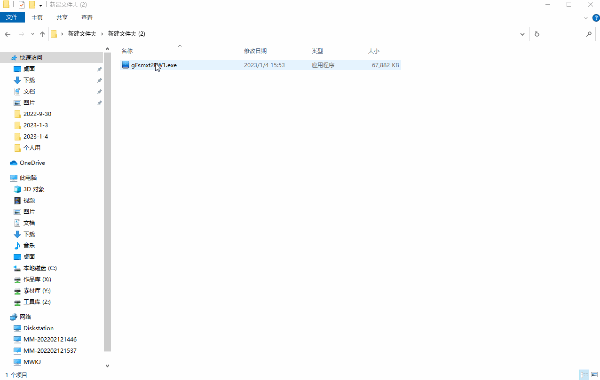Open recent locations dropdown arrow
This screenshot has height=380, width=600.
[x=33, y=34]
